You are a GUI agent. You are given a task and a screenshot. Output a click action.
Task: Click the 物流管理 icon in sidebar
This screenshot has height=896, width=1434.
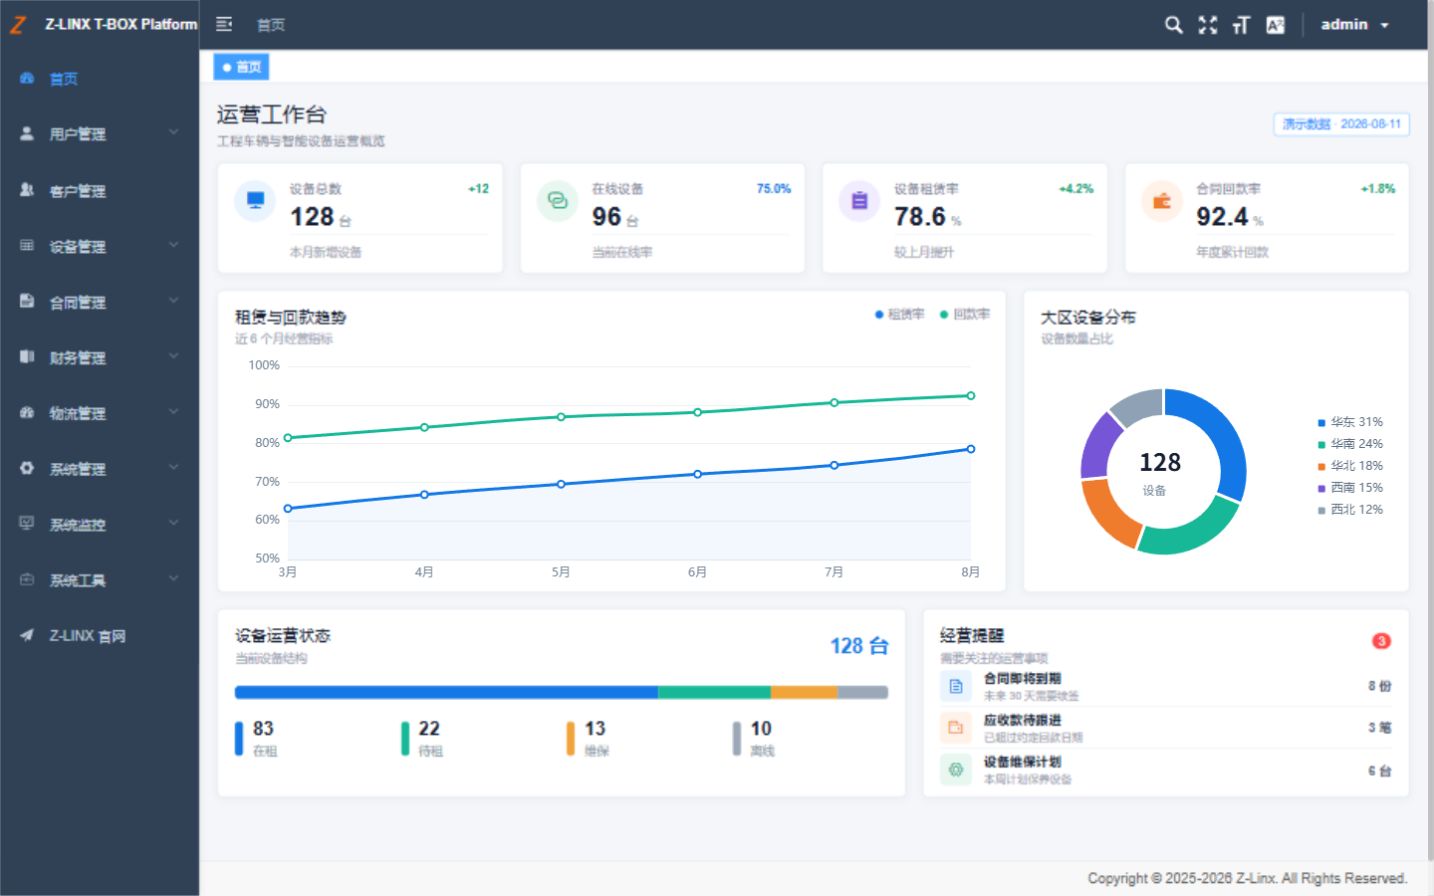[27, 412]
